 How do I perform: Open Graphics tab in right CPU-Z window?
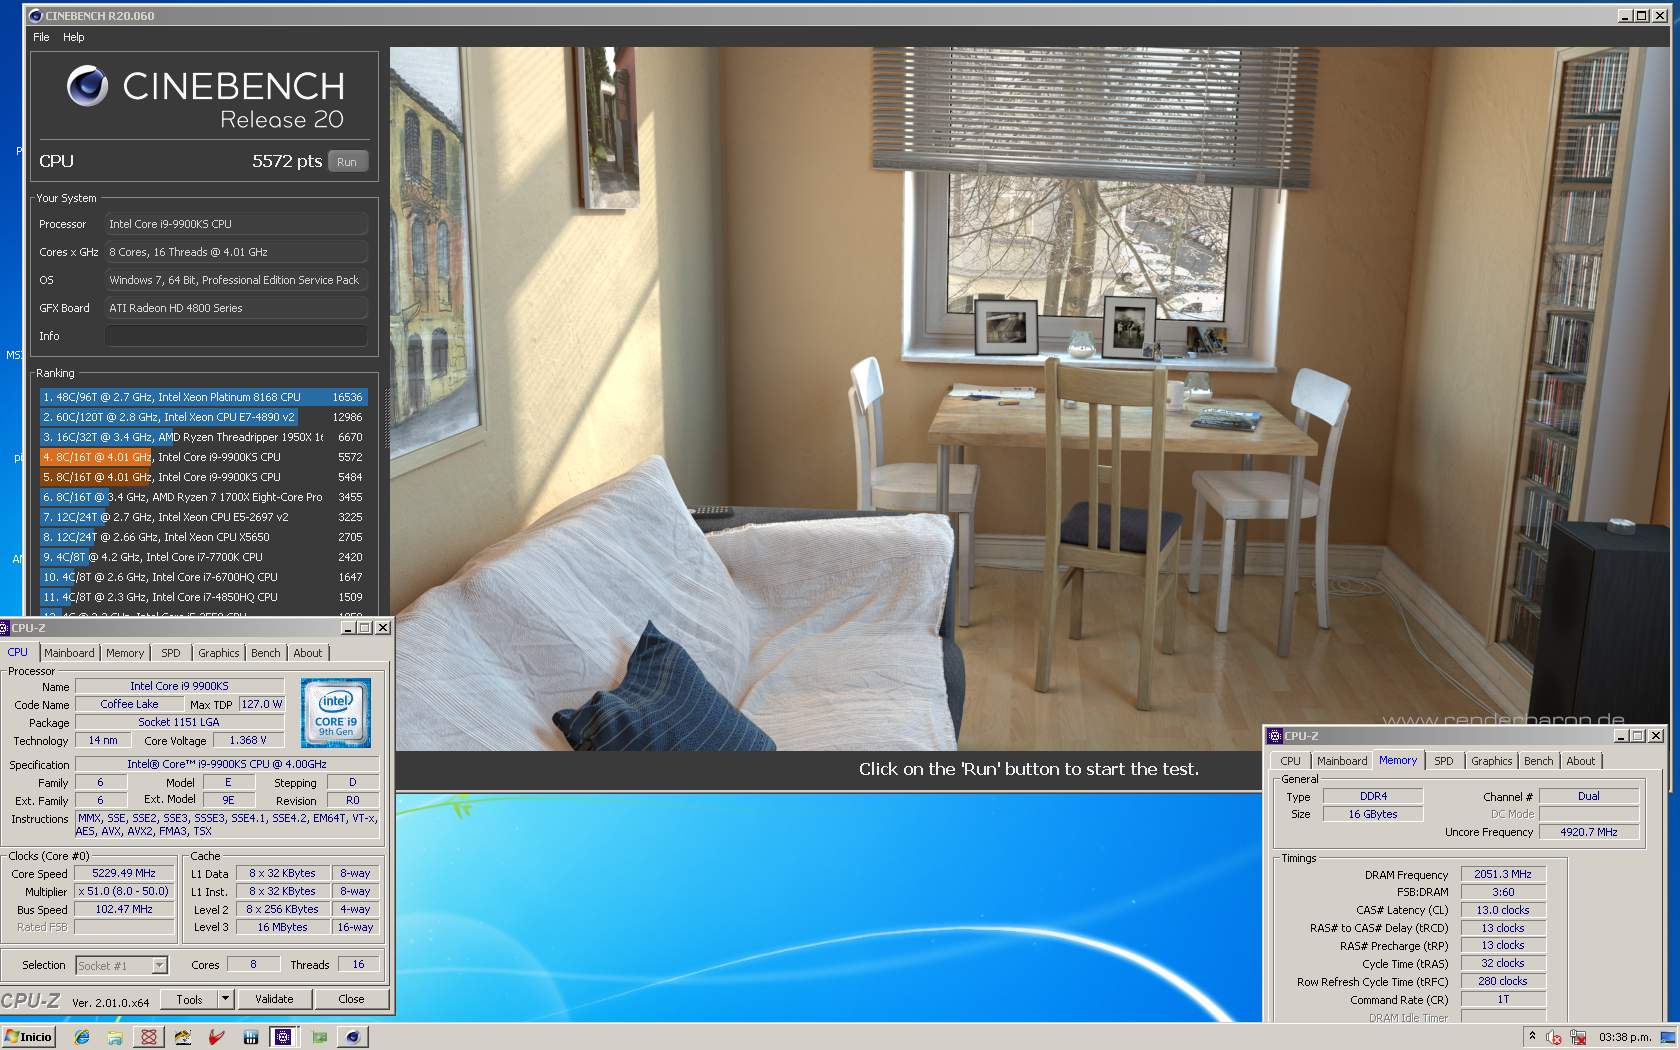pyautogui.click(x=1491, y=761)
